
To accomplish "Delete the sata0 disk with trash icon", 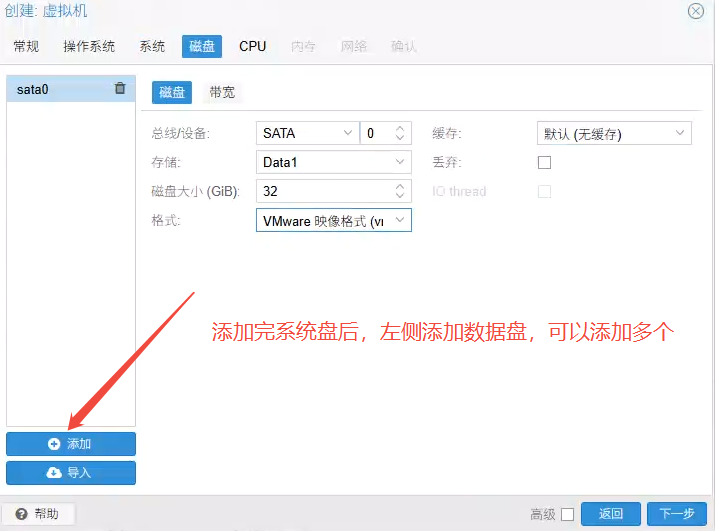I will 120,89.
